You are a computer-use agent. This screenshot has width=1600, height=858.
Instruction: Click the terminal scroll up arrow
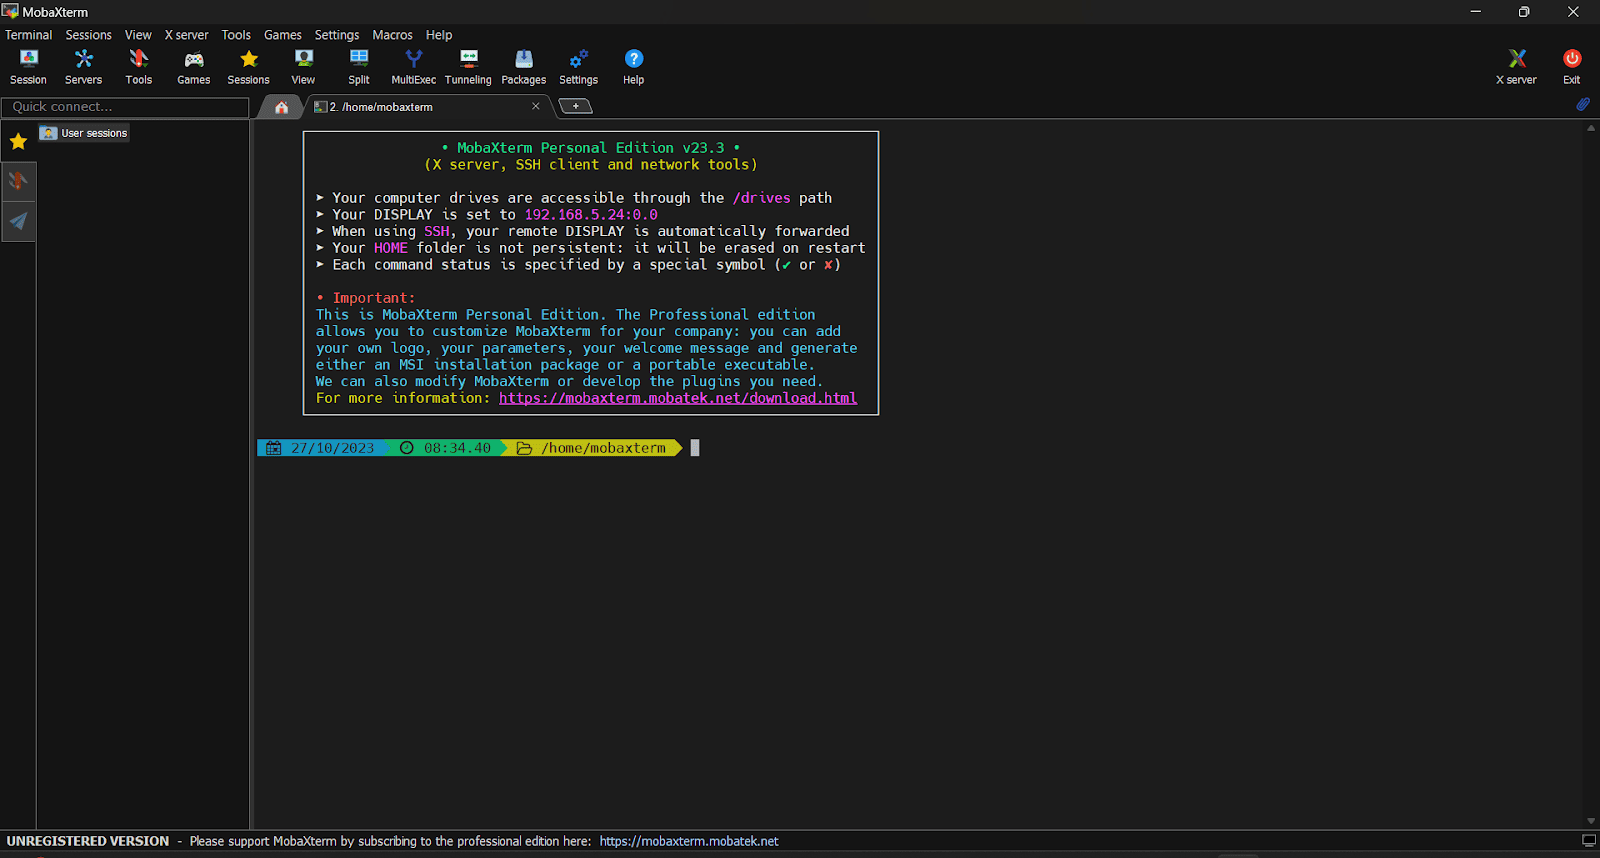coord(1591,128)
